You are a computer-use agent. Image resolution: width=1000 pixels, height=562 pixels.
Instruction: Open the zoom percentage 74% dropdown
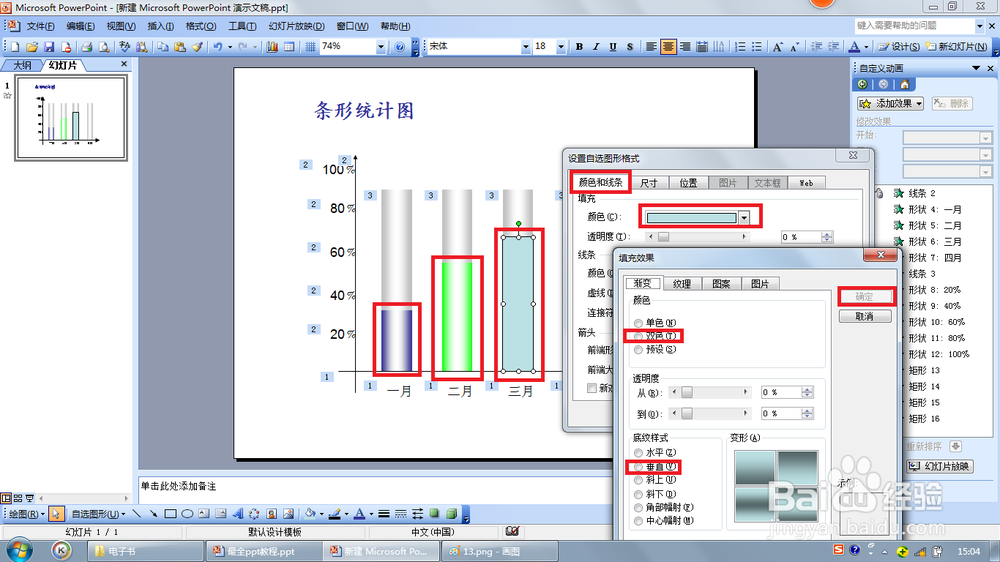(x=381, y=47)
